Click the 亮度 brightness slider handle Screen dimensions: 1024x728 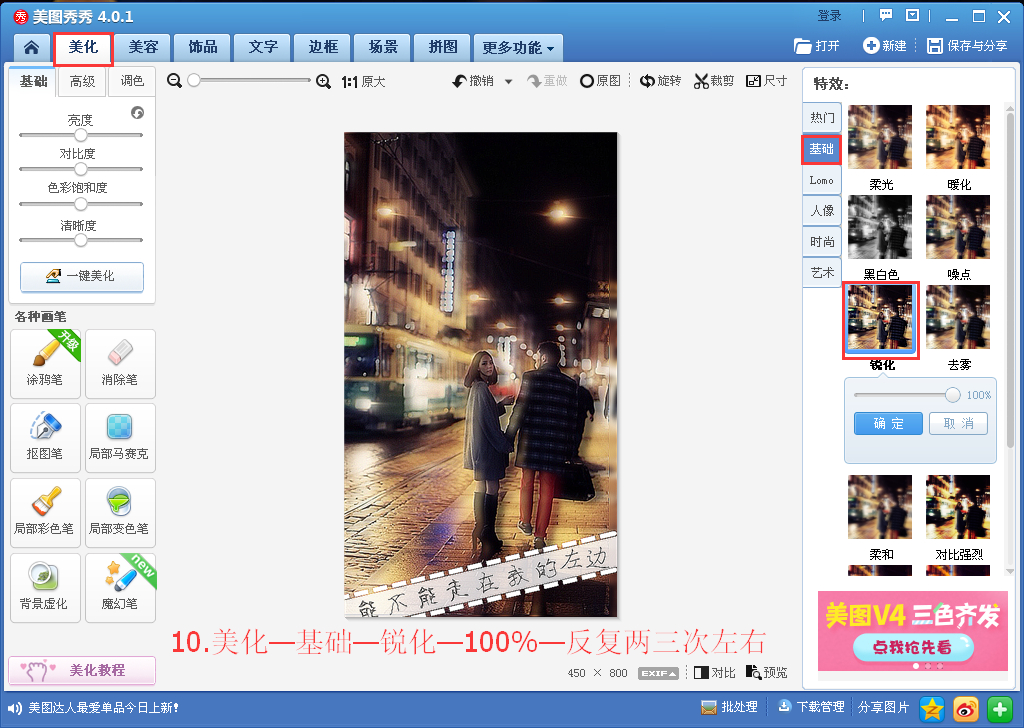[81, 134]
